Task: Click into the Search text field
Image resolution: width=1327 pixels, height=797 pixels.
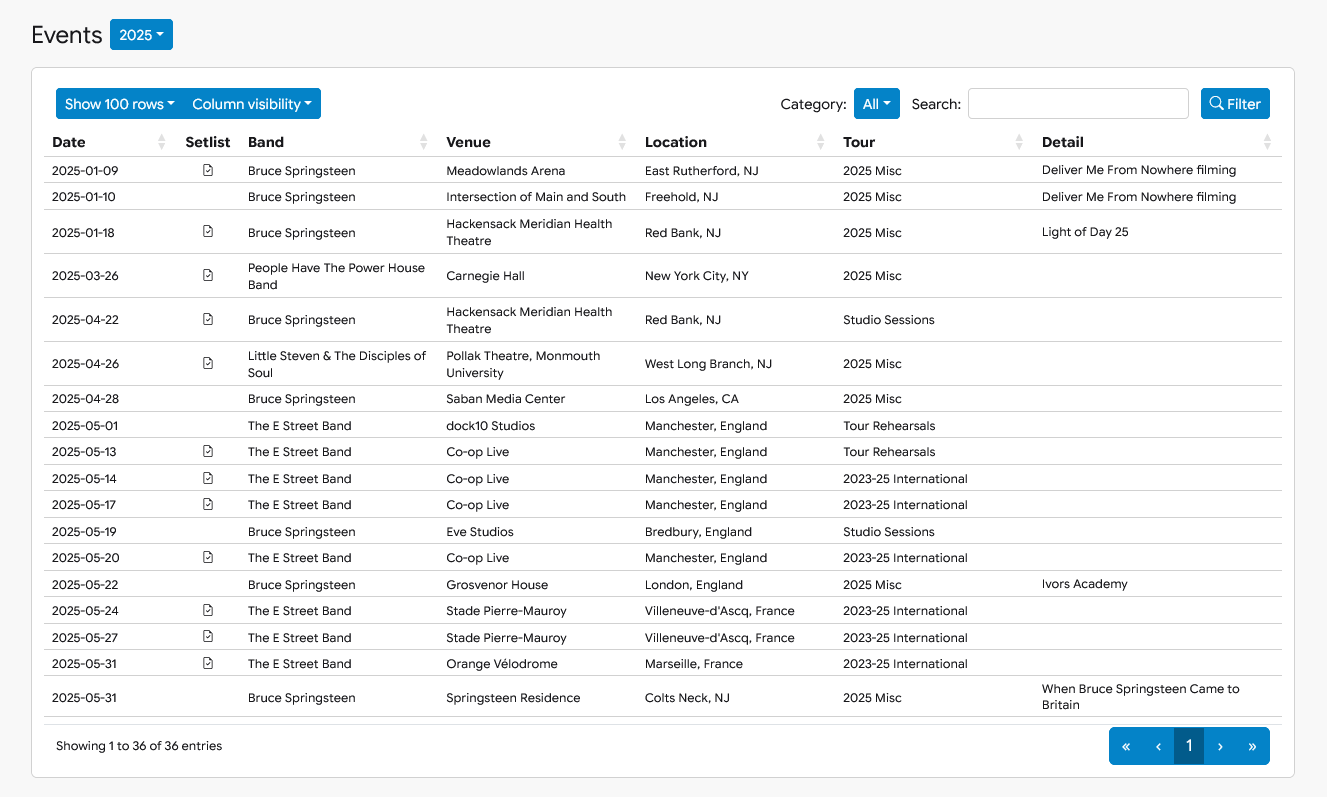Action: click(x=1077, y=104)
